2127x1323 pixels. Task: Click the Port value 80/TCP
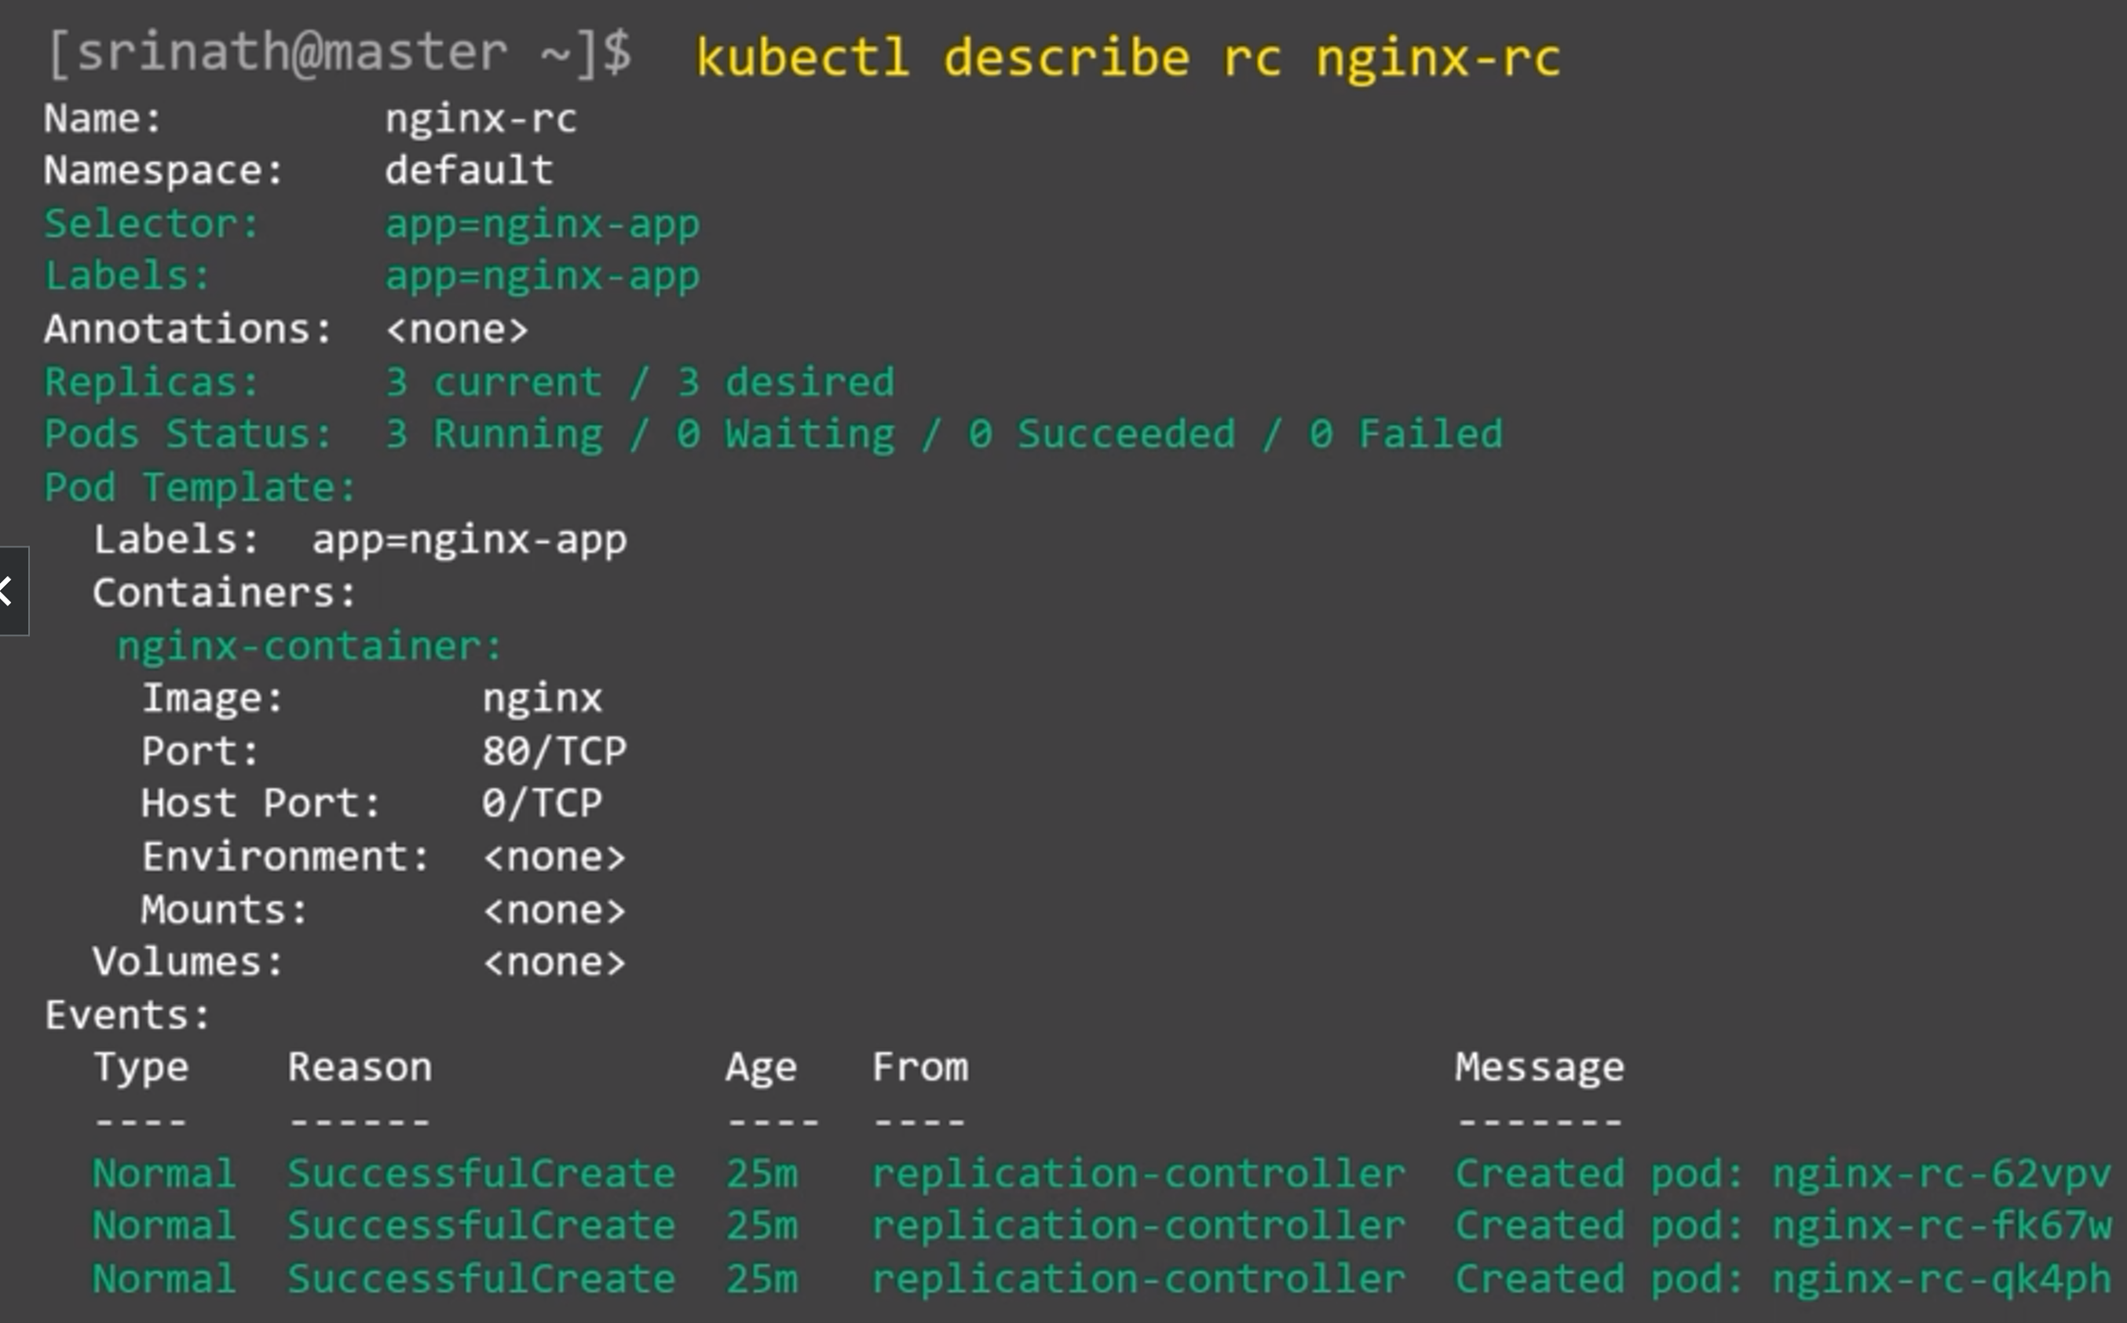[x=554, y=751]
